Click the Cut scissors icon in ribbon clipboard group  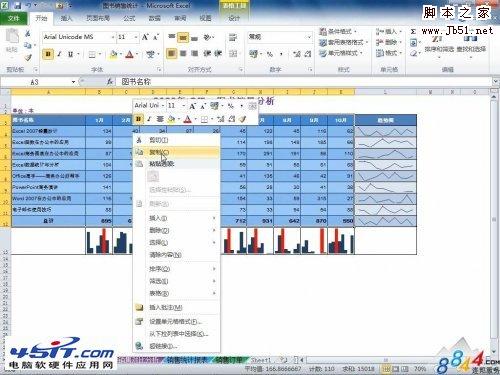click(x=28, y=33)
